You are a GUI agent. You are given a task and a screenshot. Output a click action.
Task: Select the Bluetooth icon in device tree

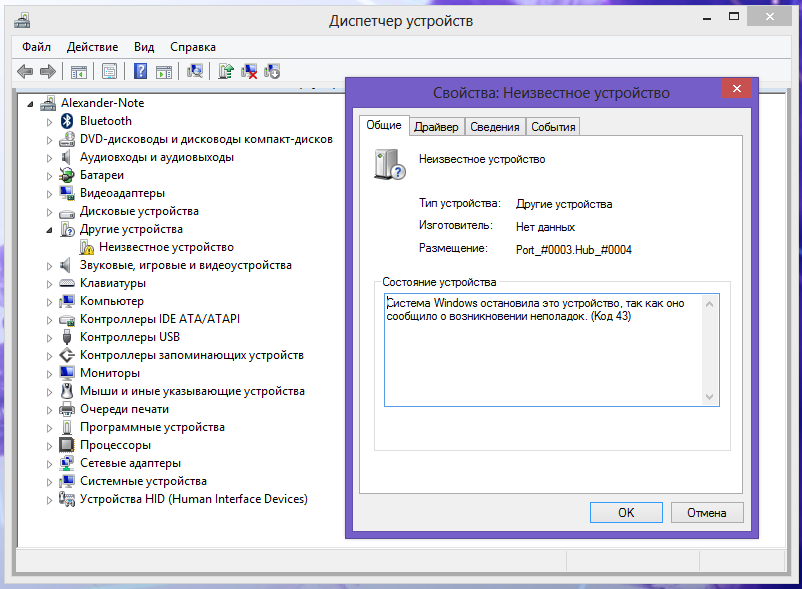[68, 121]
